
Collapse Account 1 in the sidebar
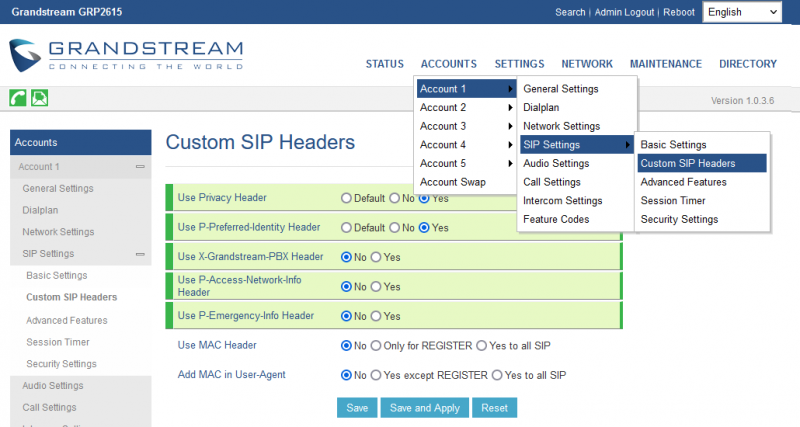coord(140,167)
